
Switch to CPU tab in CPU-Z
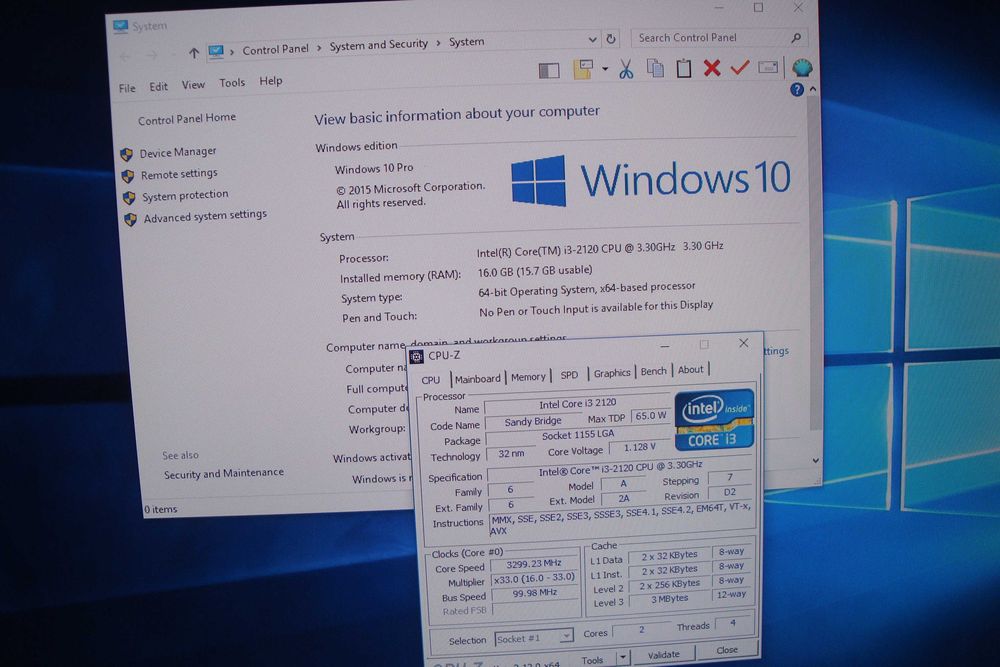tap(431, 380)
